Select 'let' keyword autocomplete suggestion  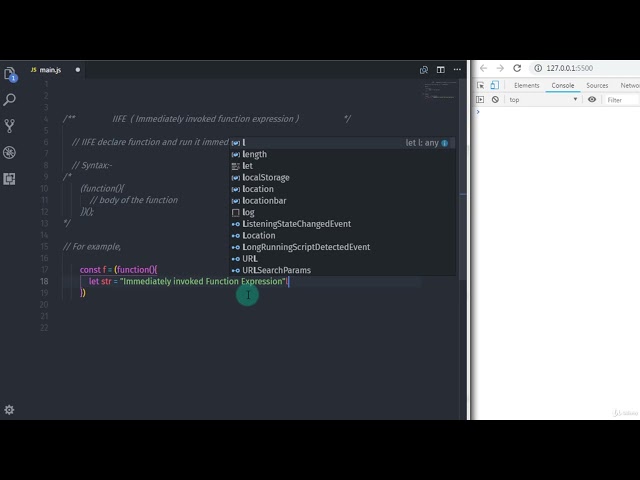pos(342,166)
